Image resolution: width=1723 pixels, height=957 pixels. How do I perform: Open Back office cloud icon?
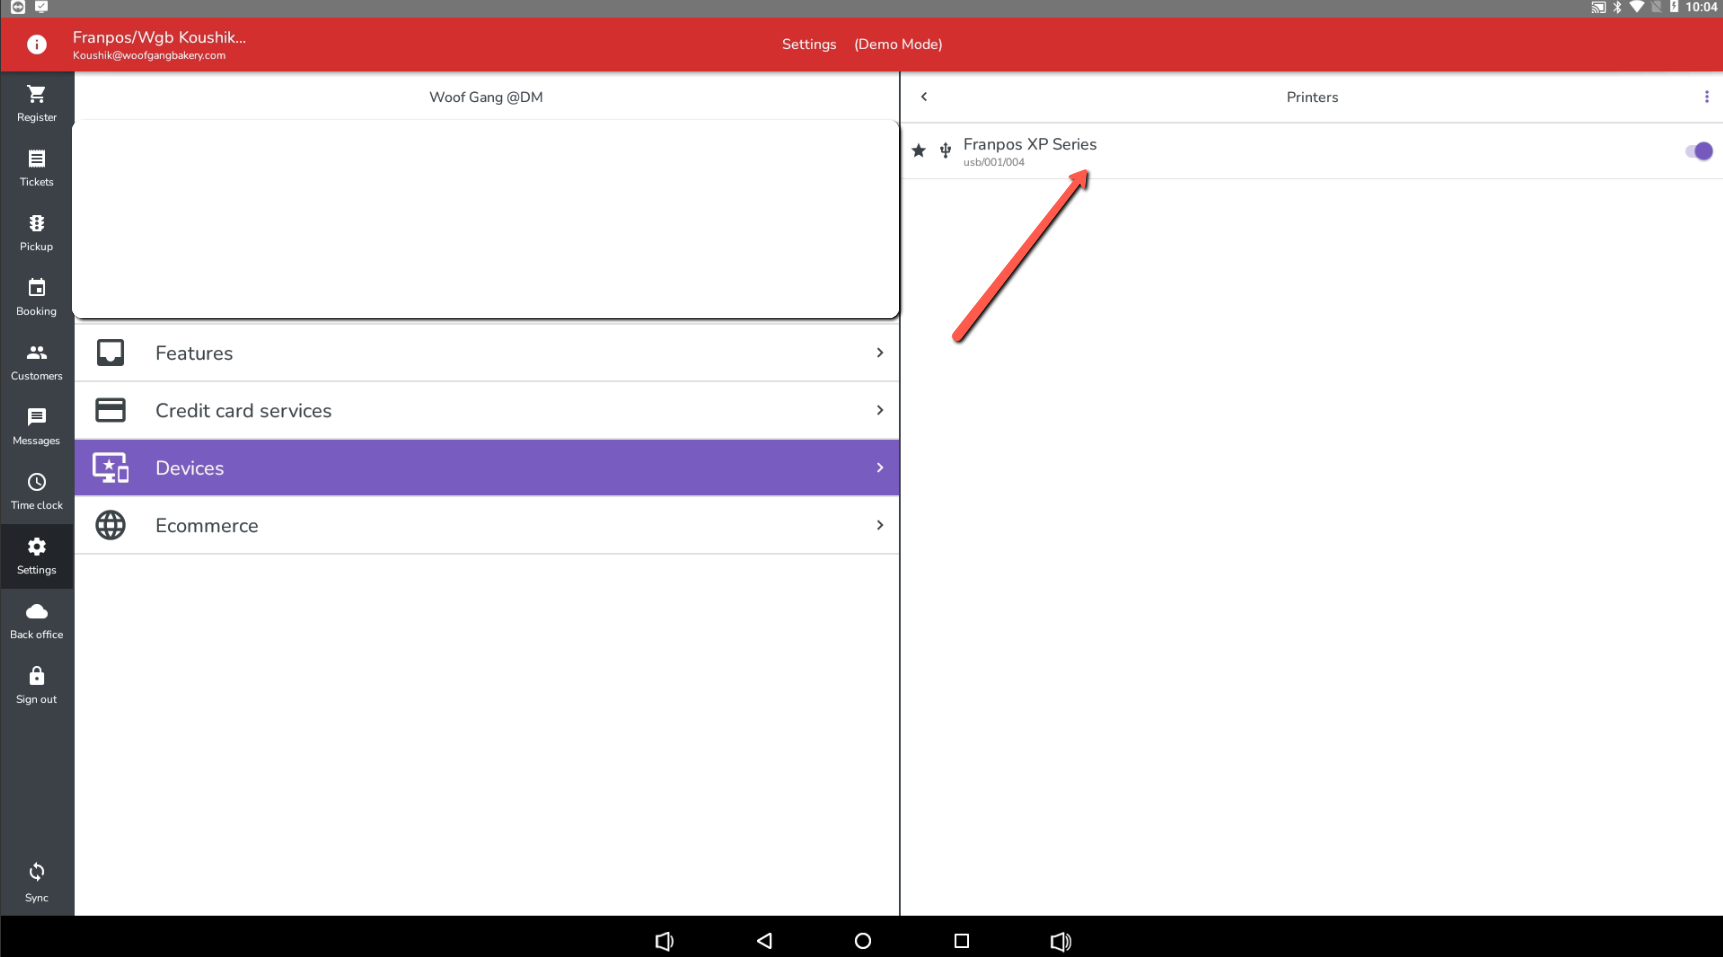37,612
